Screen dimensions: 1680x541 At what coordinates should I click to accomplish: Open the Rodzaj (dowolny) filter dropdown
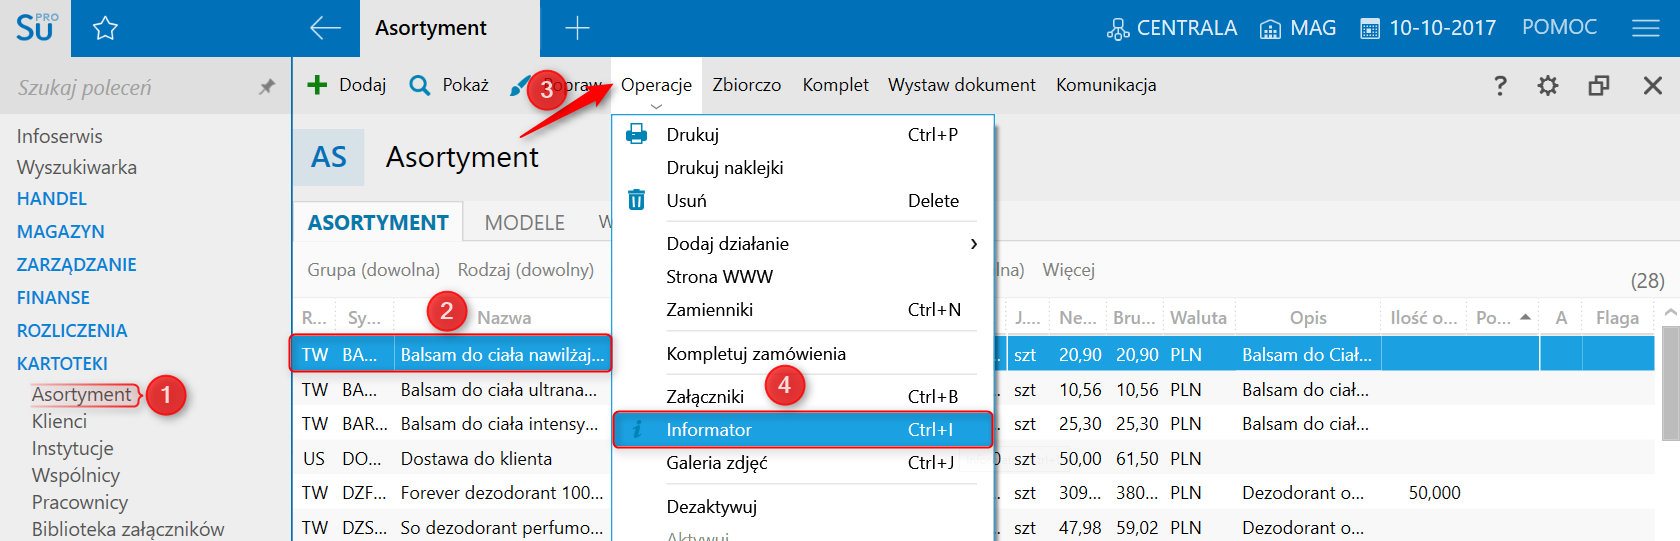(525, 270)
